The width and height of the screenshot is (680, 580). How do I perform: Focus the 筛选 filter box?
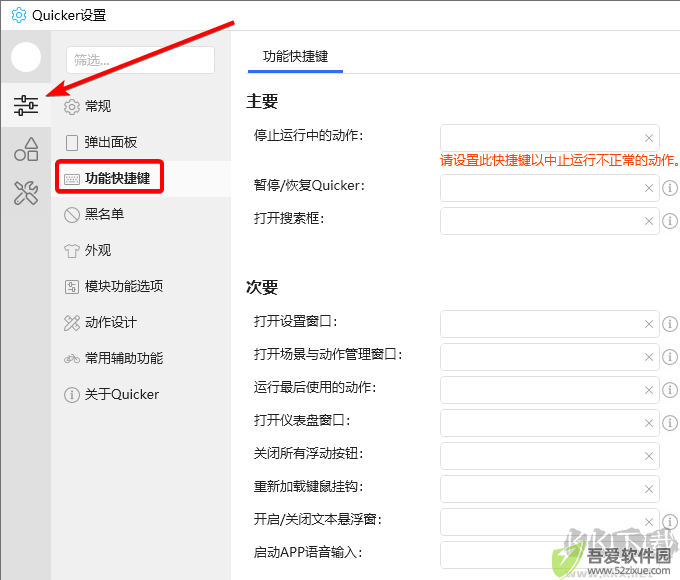(141, 60)
